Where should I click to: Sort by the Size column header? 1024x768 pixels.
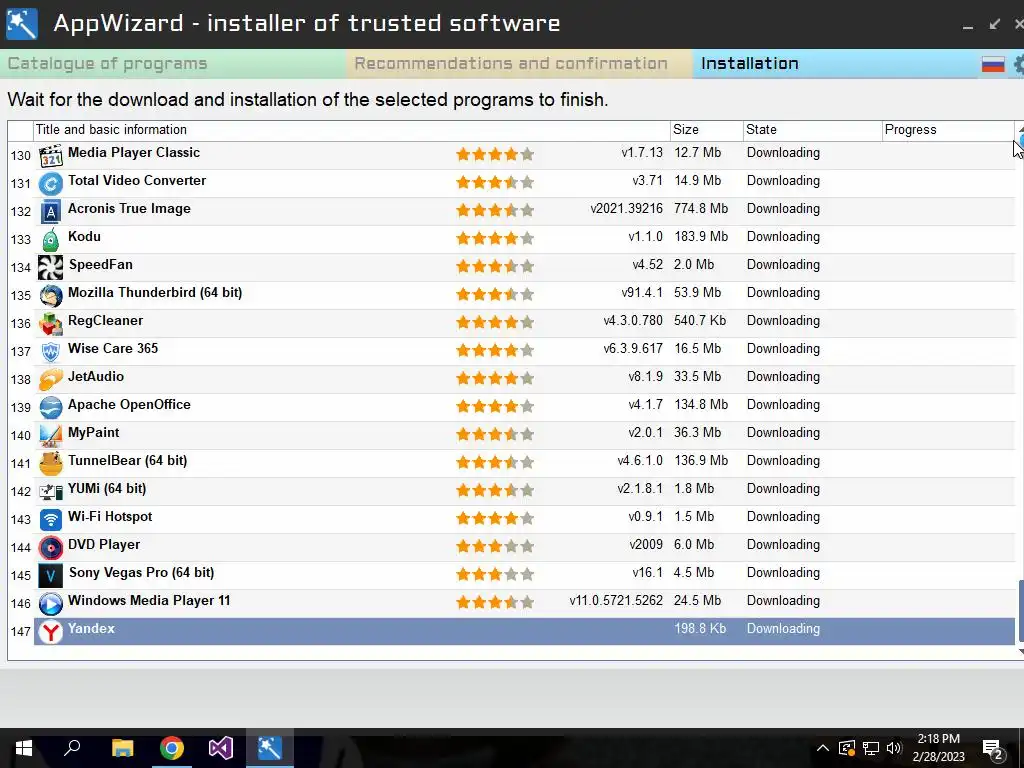coord(707,130)
